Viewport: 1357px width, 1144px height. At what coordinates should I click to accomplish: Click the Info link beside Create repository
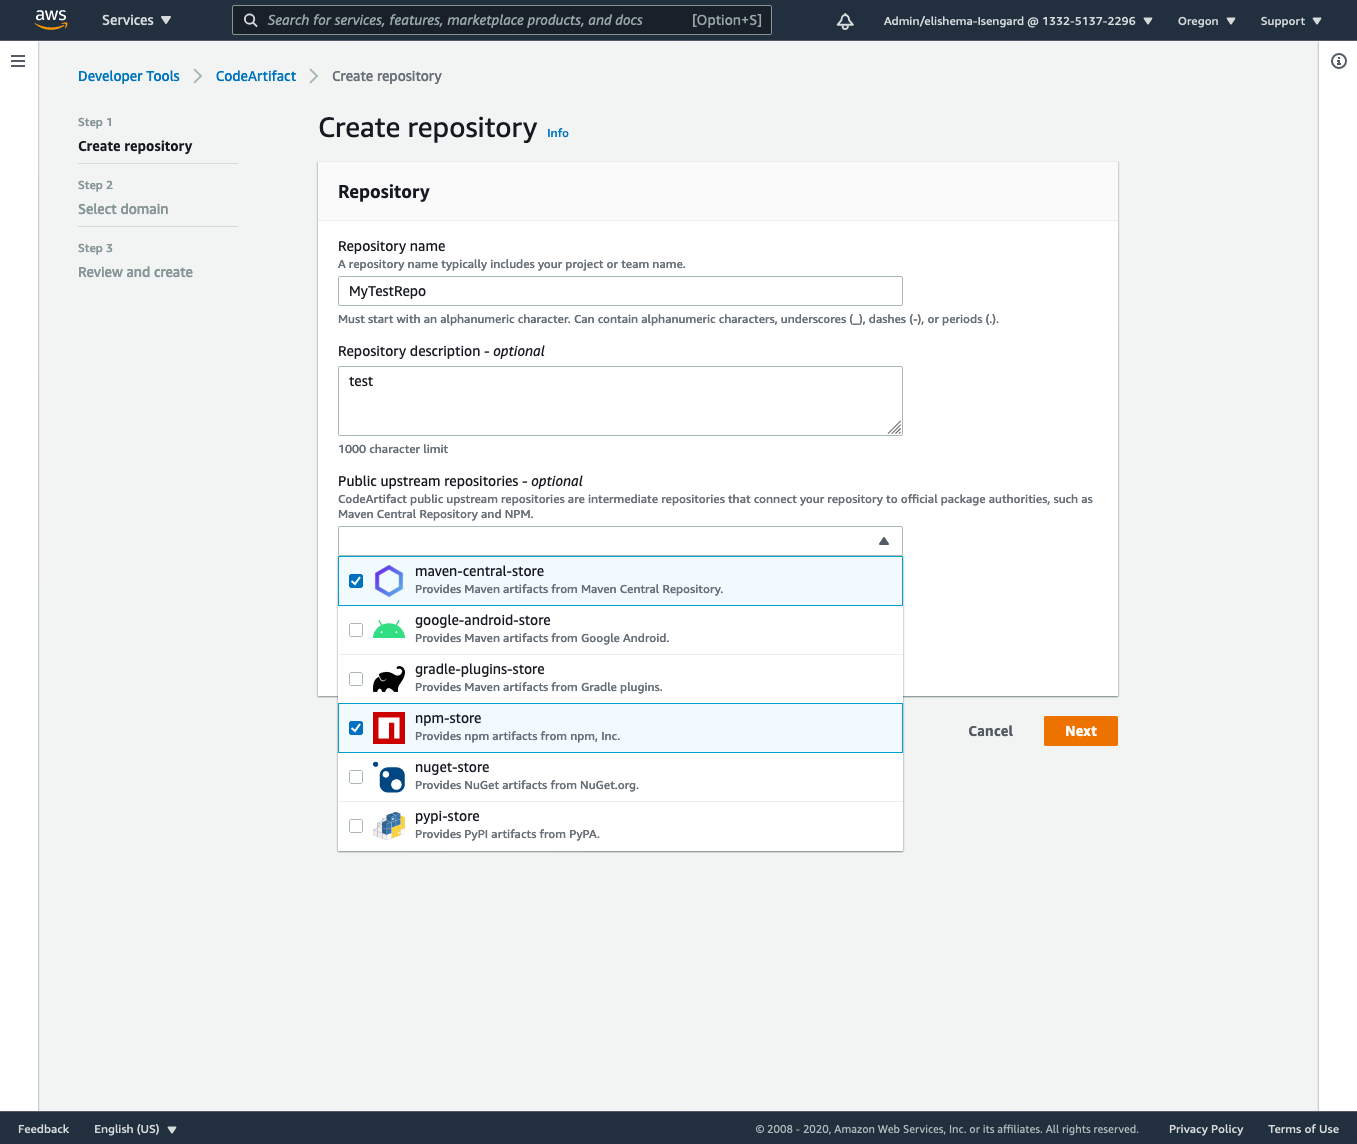coord(558,133)
